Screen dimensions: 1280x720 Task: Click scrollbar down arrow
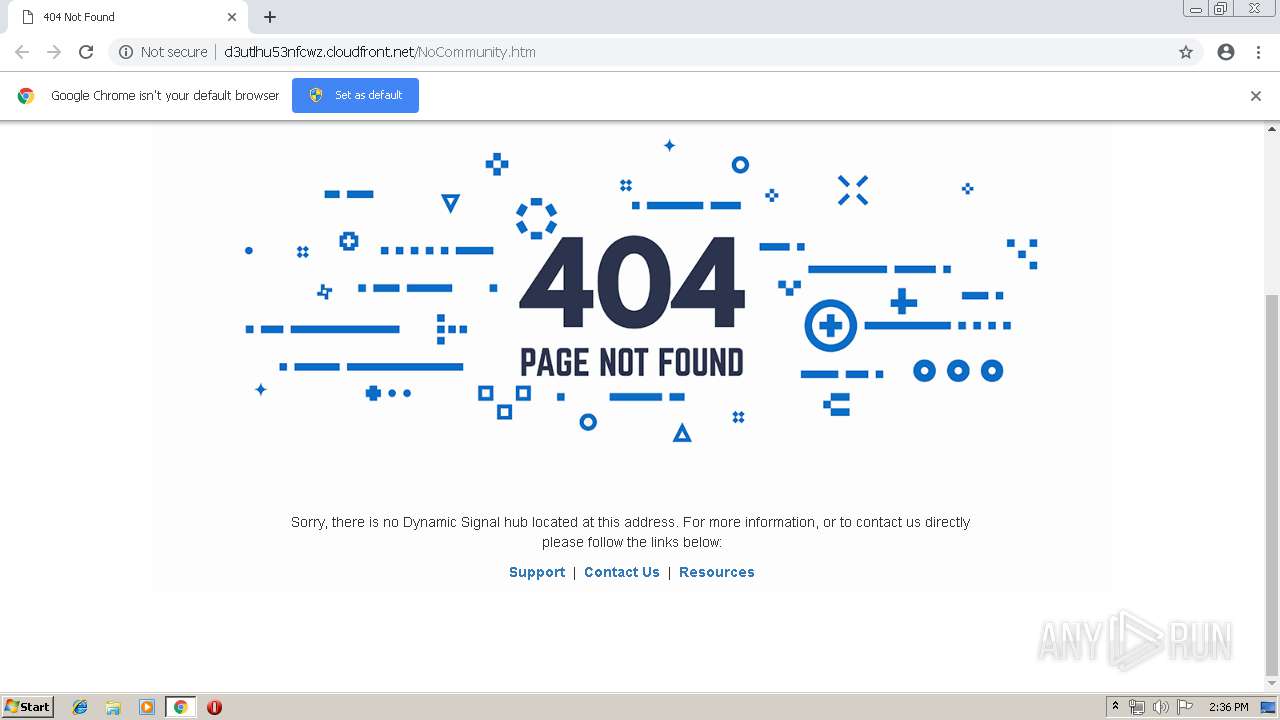pyautogui.click(x=1272, y=685)
